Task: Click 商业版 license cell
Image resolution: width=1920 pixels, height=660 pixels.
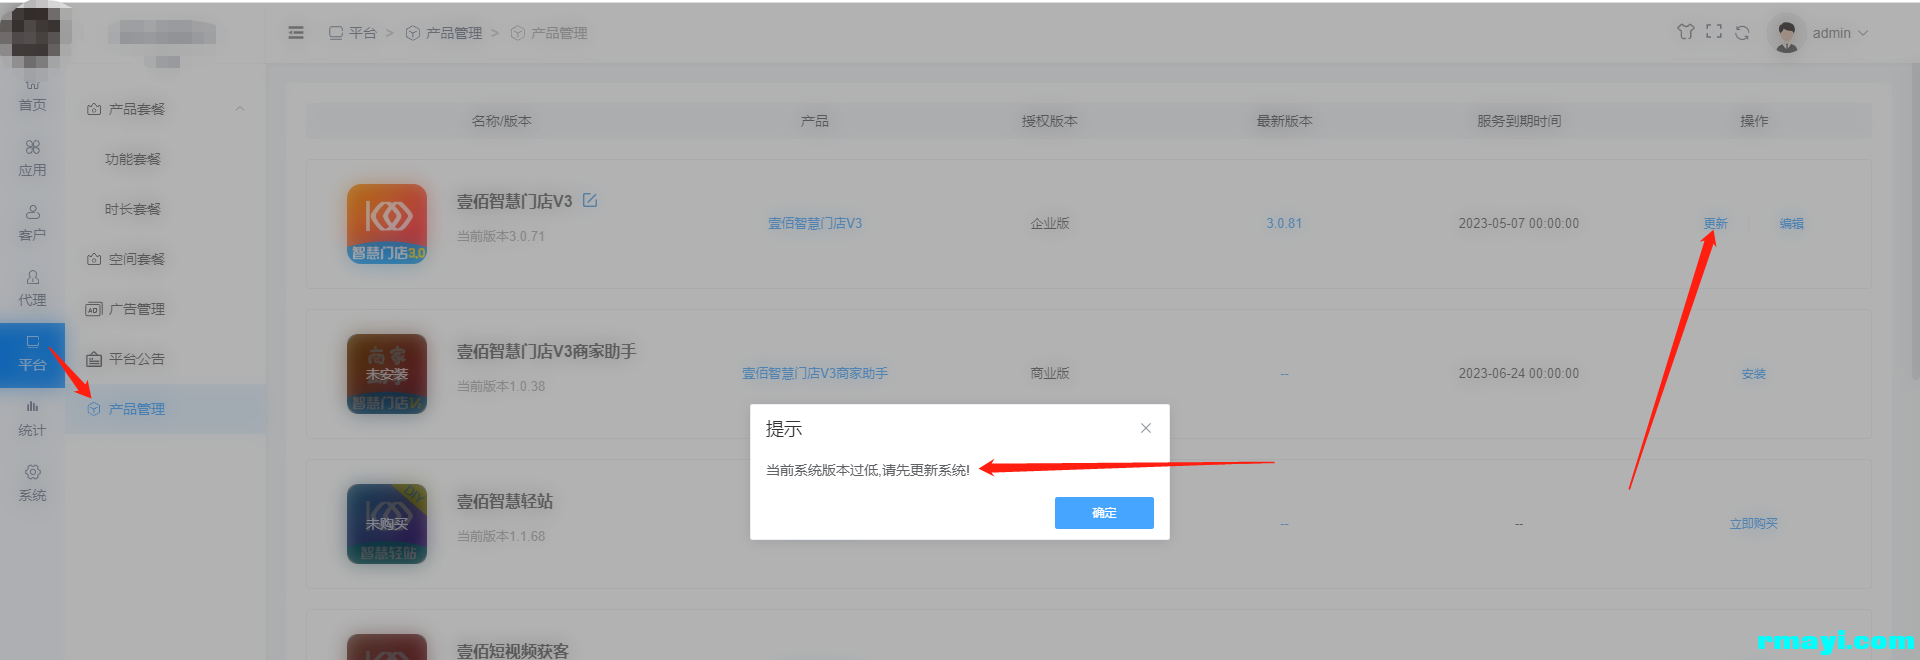Action: [1050, 373]
